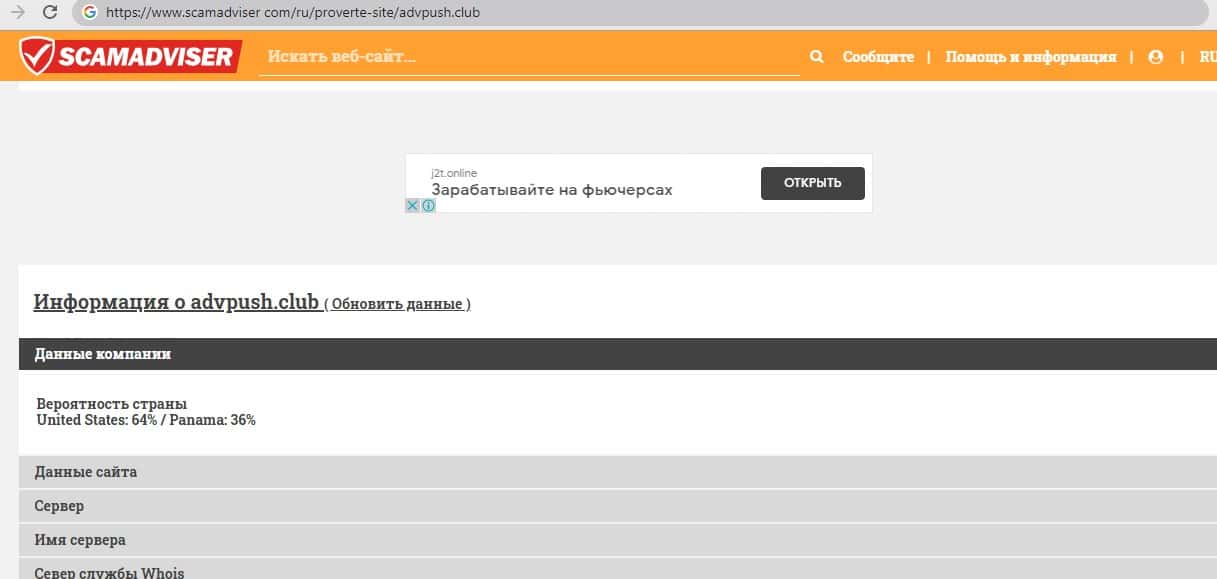Screen dimensions: 1217x579
Task: Focus the website search field
Action: (x=529, y=57)
